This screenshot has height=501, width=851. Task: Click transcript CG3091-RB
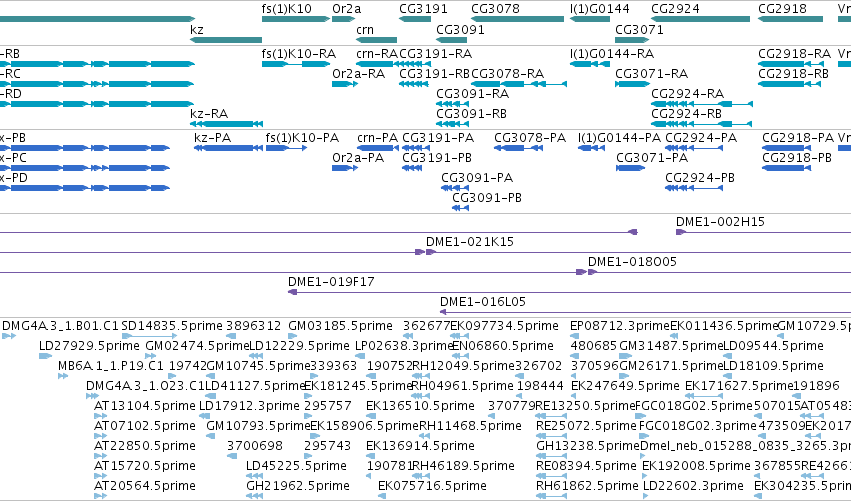coord(472,113)
